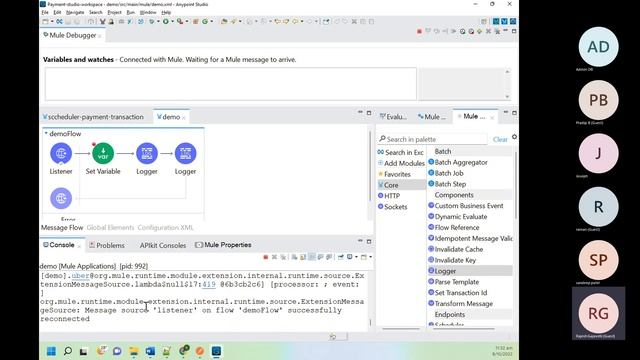This screenshot has width=640, height=360.
Task: Open the Project menu
Action: tap(114, 13)
